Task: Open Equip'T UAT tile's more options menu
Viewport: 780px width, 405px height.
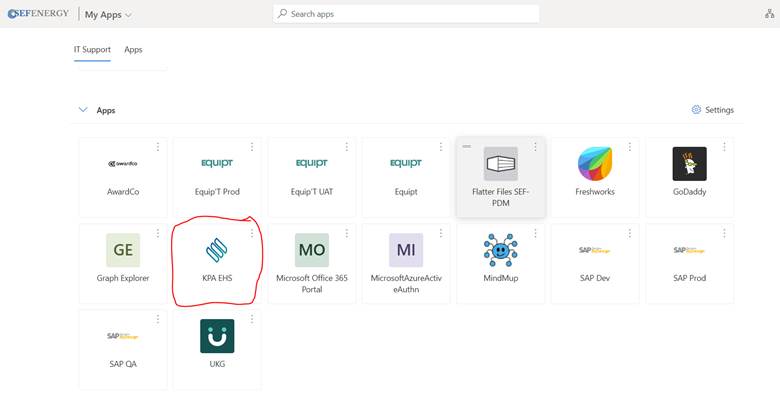Action: click(x=346, y=146)
